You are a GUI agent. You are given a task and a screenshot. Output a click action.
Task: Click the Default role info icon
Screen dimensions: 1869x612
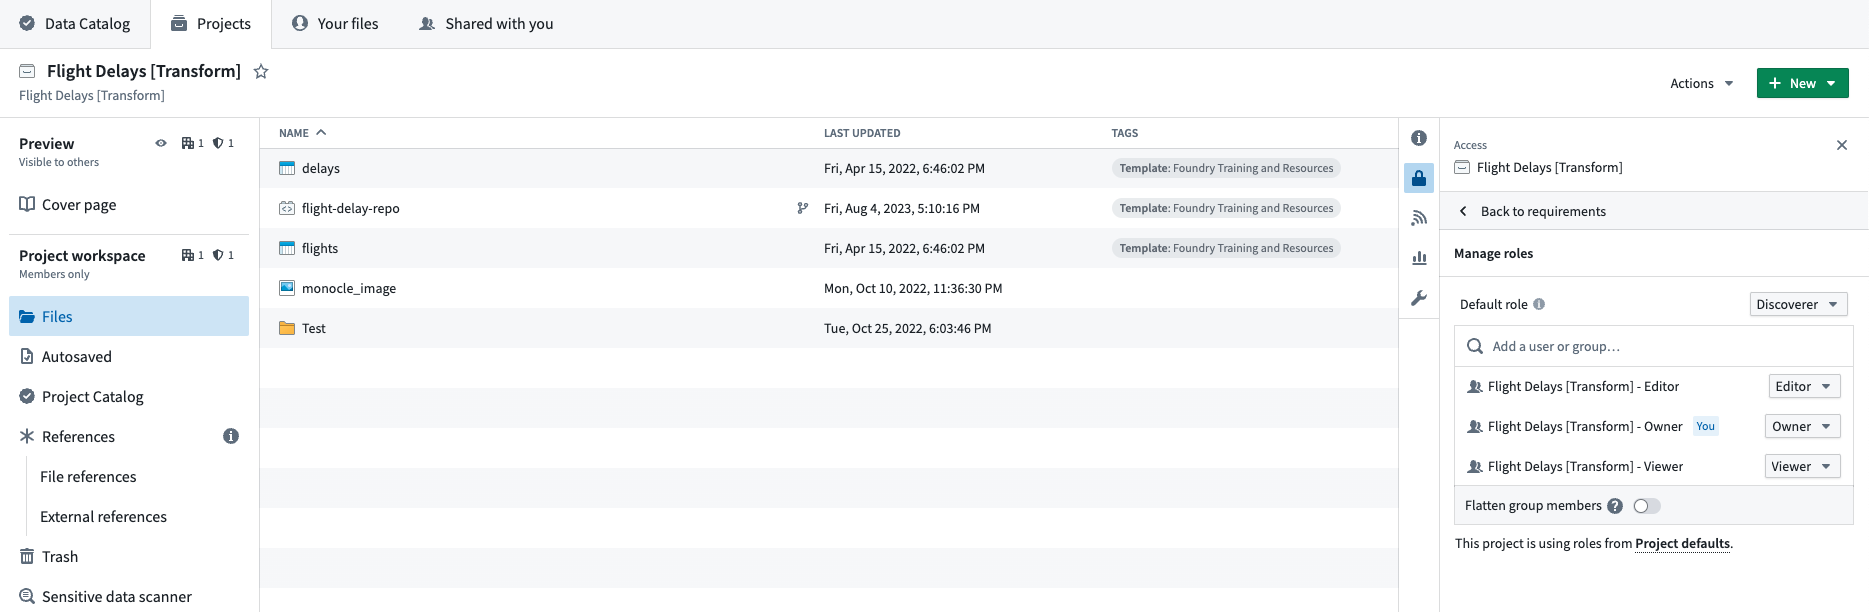(1539, 304)
